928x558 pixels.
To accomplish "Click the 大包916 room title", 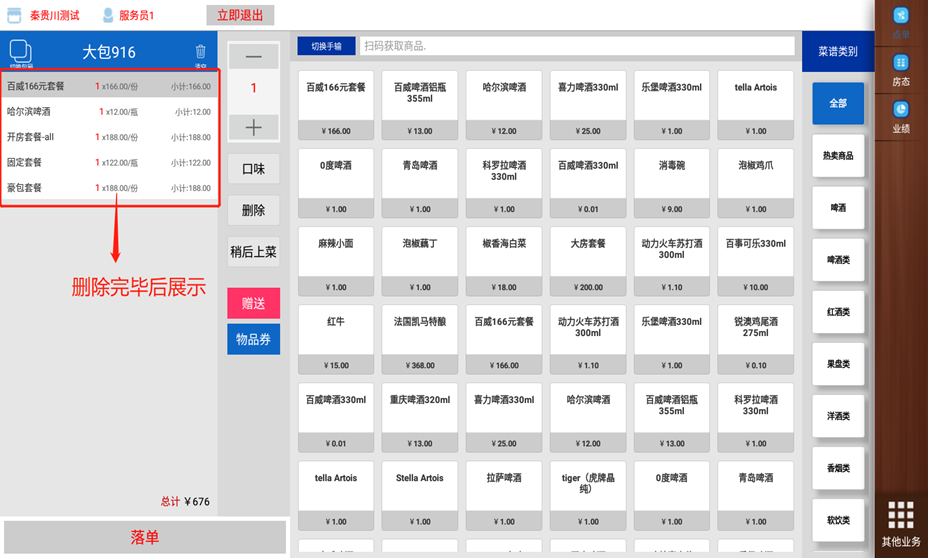I will (x=109, y=52).
